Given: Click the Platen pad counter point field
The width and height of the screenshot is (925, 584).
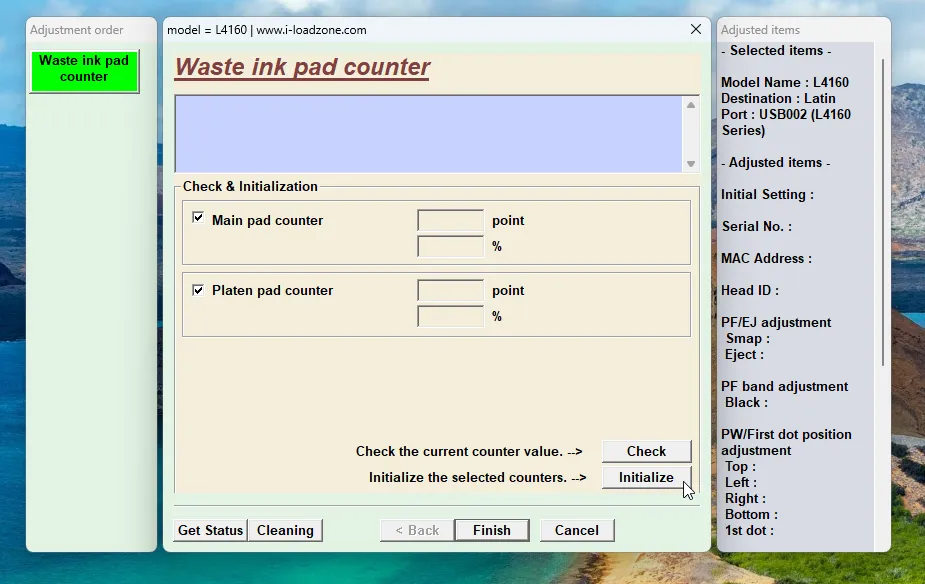Looking at the screenshot, I should coord(450,290).
